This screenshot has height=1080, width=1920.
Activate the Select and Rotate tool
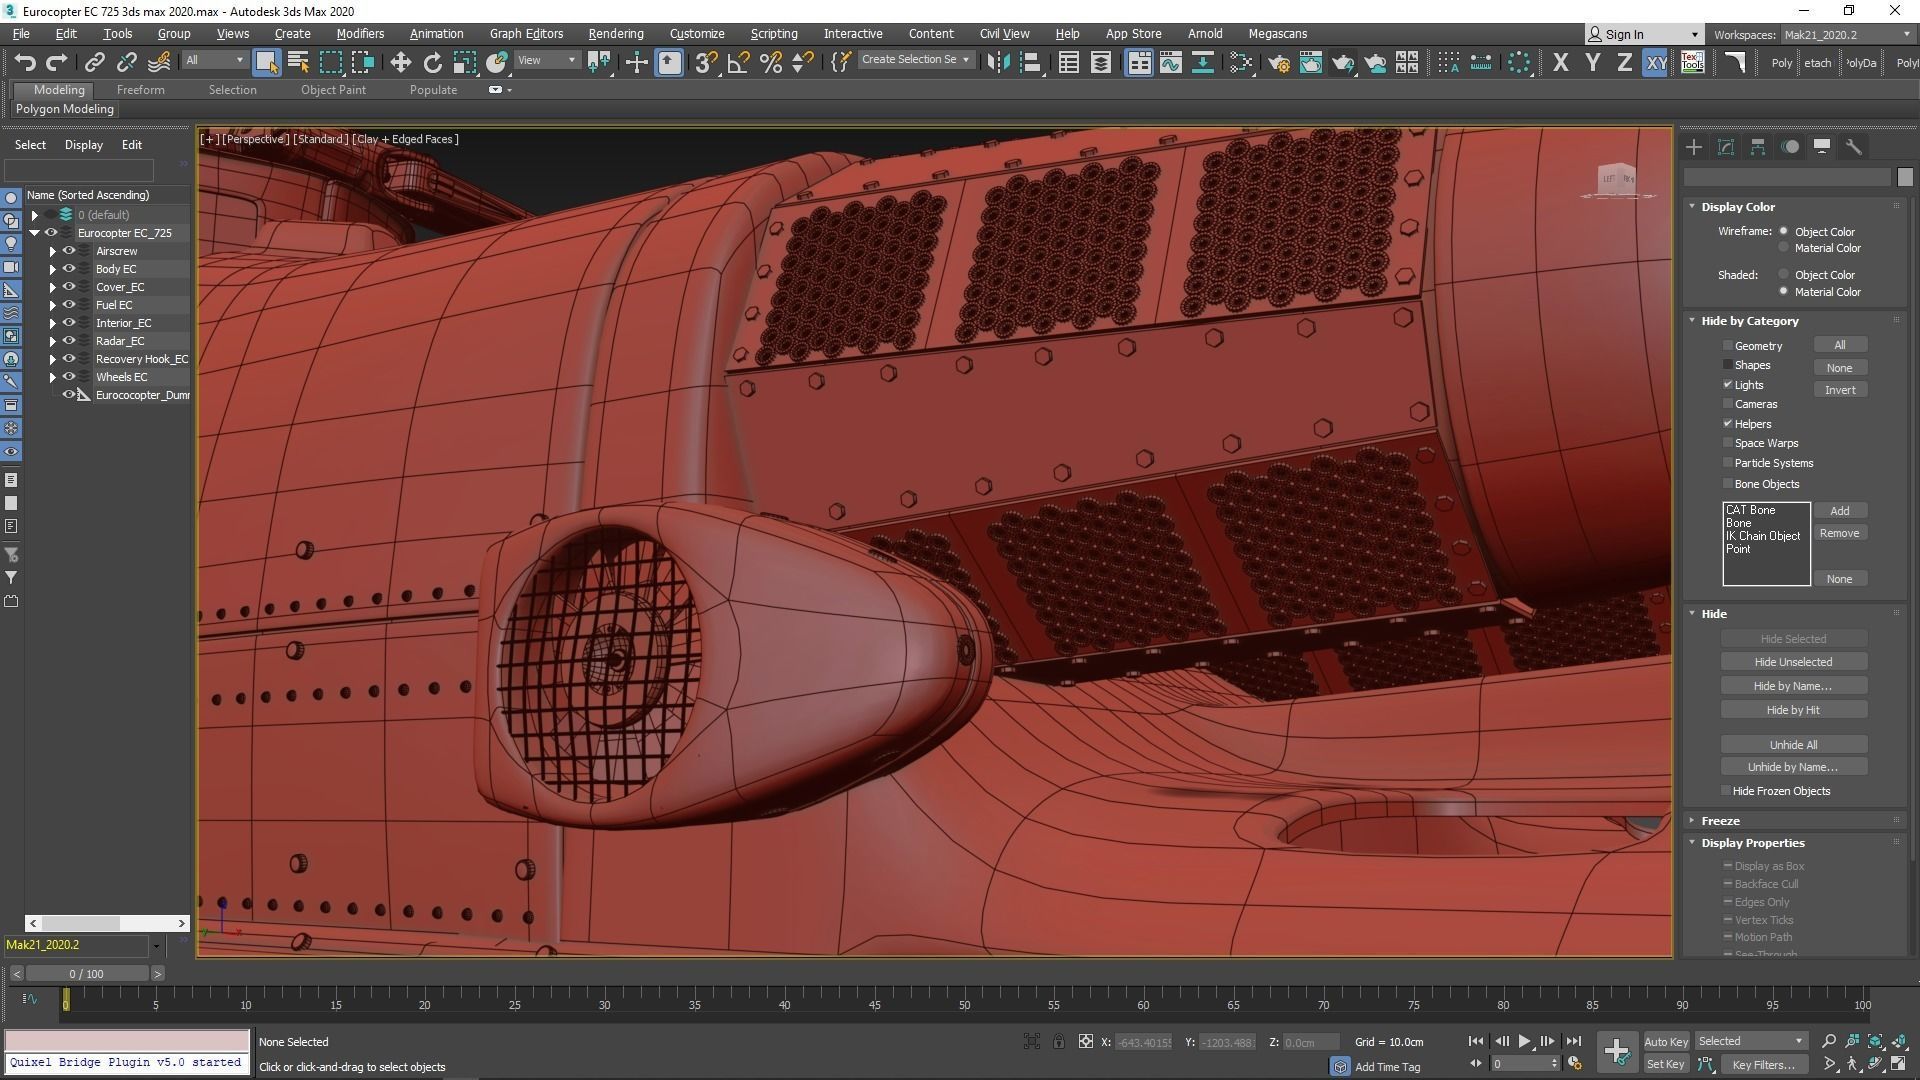click(x=432, y=63)
